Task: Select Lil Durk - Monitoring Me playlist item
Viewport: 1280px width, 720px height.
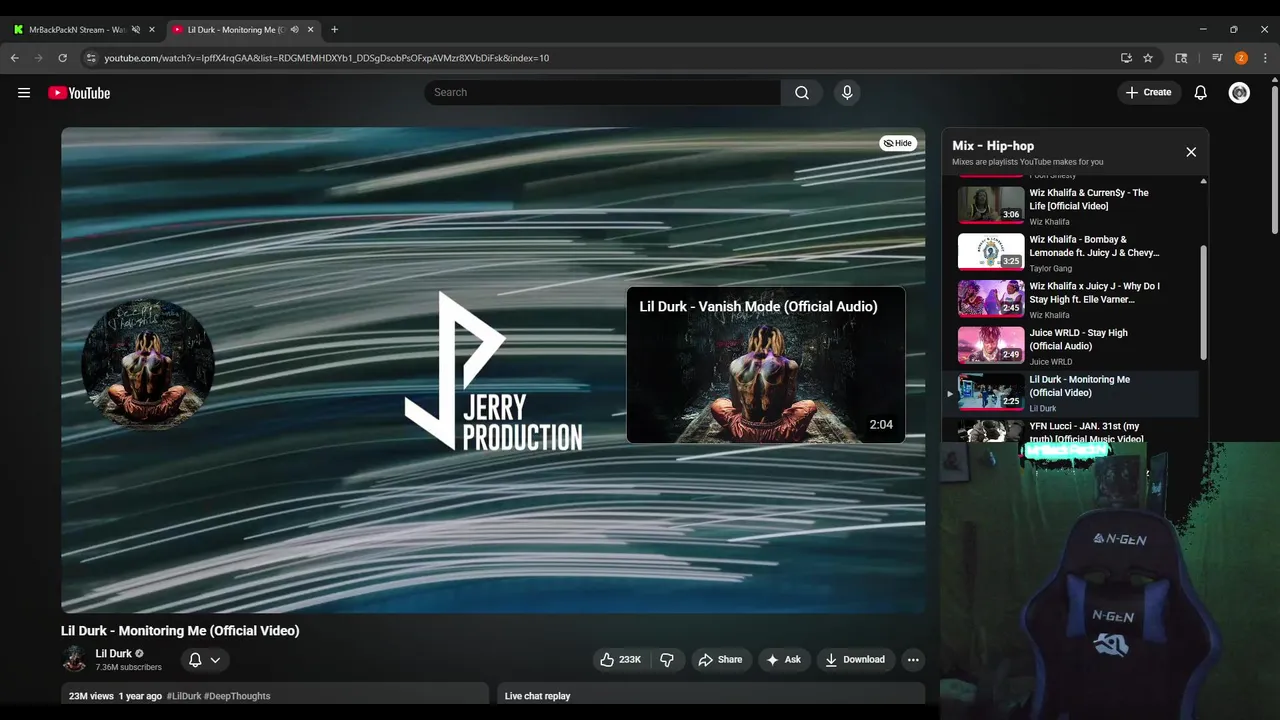Action: [x=1072, y=394]
